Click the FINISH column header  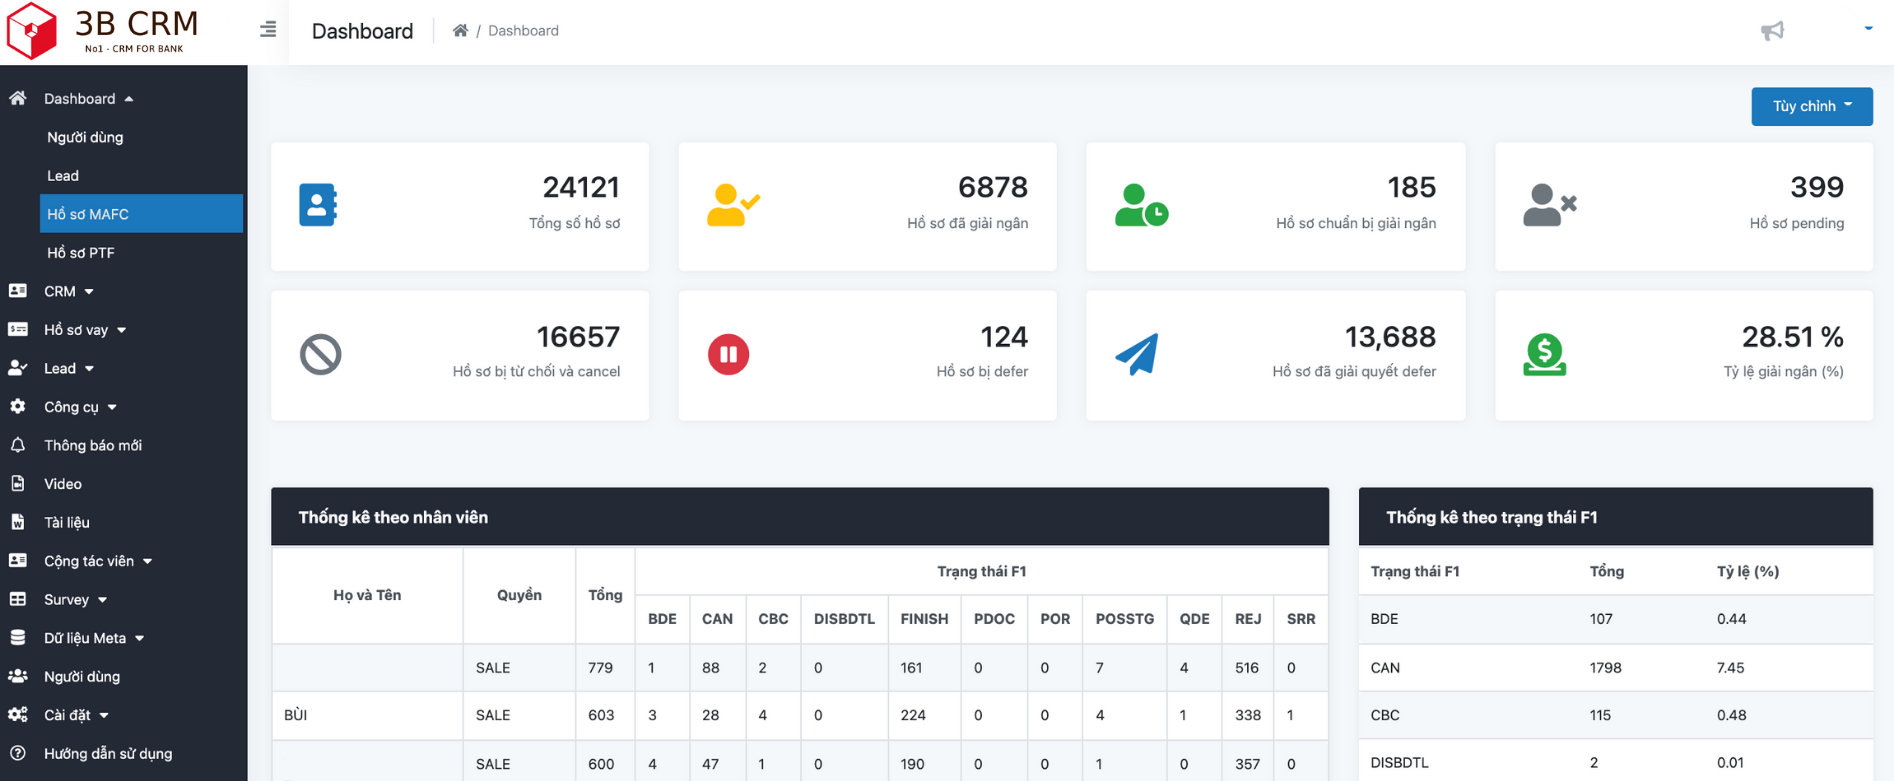click(x=923, y=619)
